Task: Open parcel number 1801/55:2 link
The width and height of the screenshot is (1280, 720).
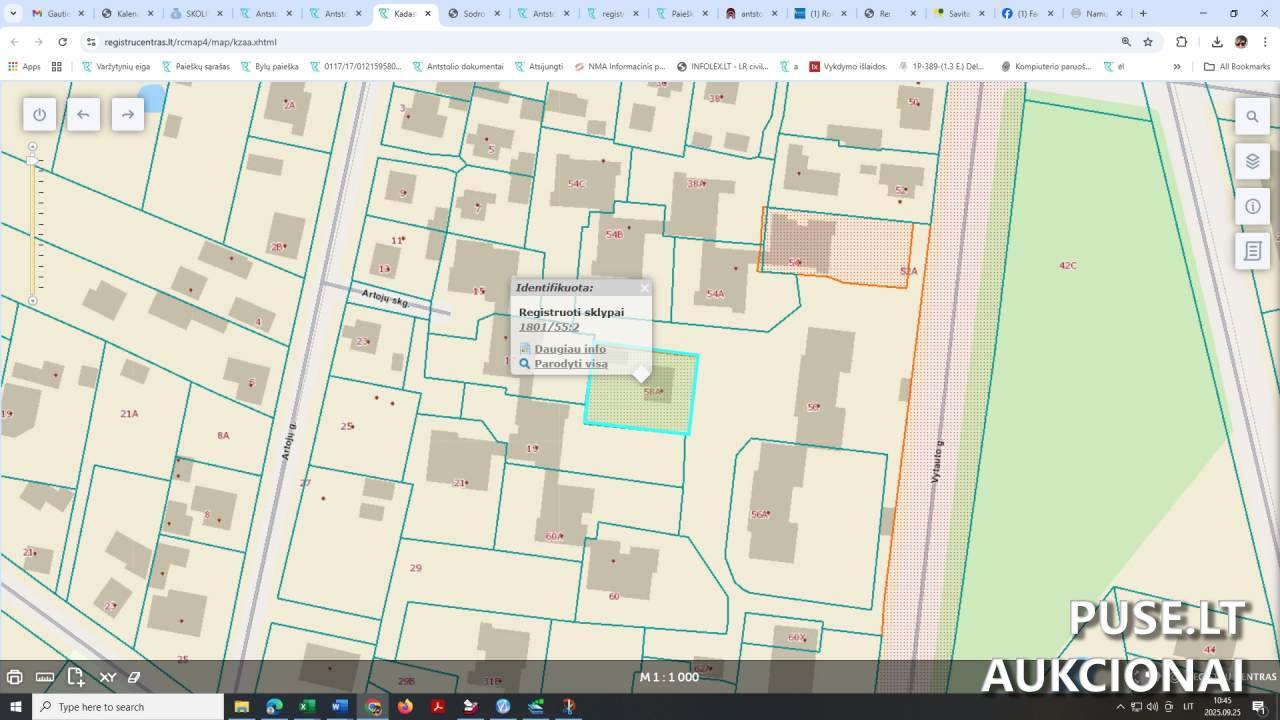Action: coord(548,327)
